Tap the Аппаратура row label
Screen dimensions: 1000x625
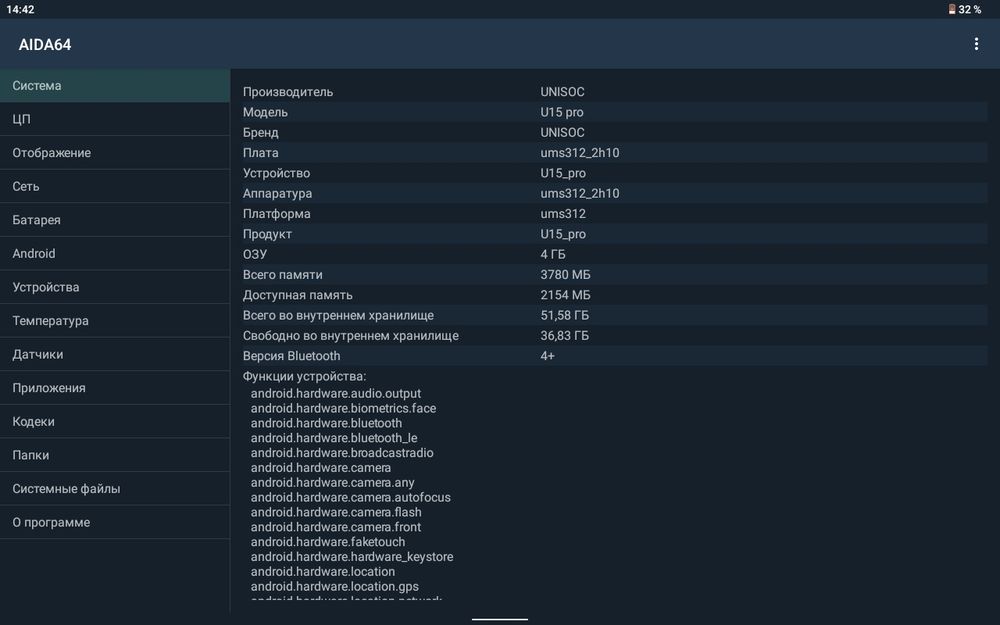tap(277, 193)
